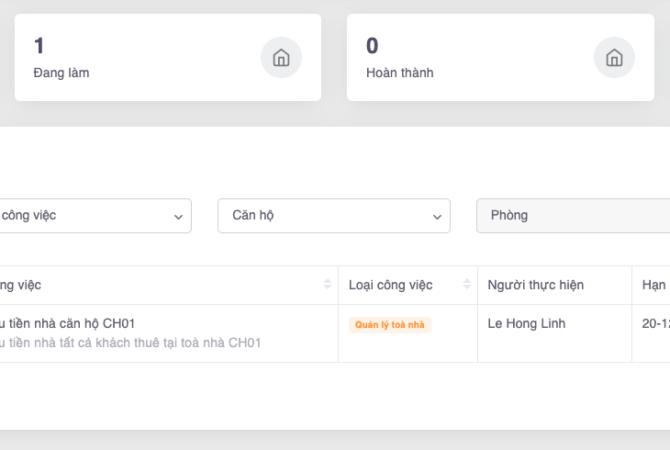
Task: Click the house icon on Hoàn thành card
Action: point(613,58)
